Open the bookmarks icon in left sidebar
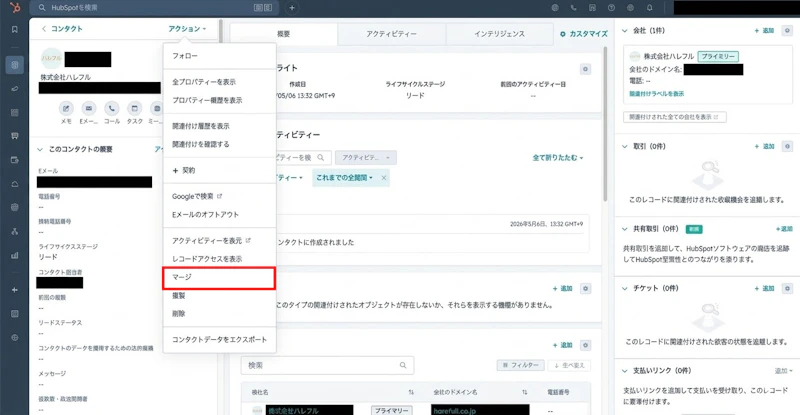800x415 pixels. (x=15, y=30)
